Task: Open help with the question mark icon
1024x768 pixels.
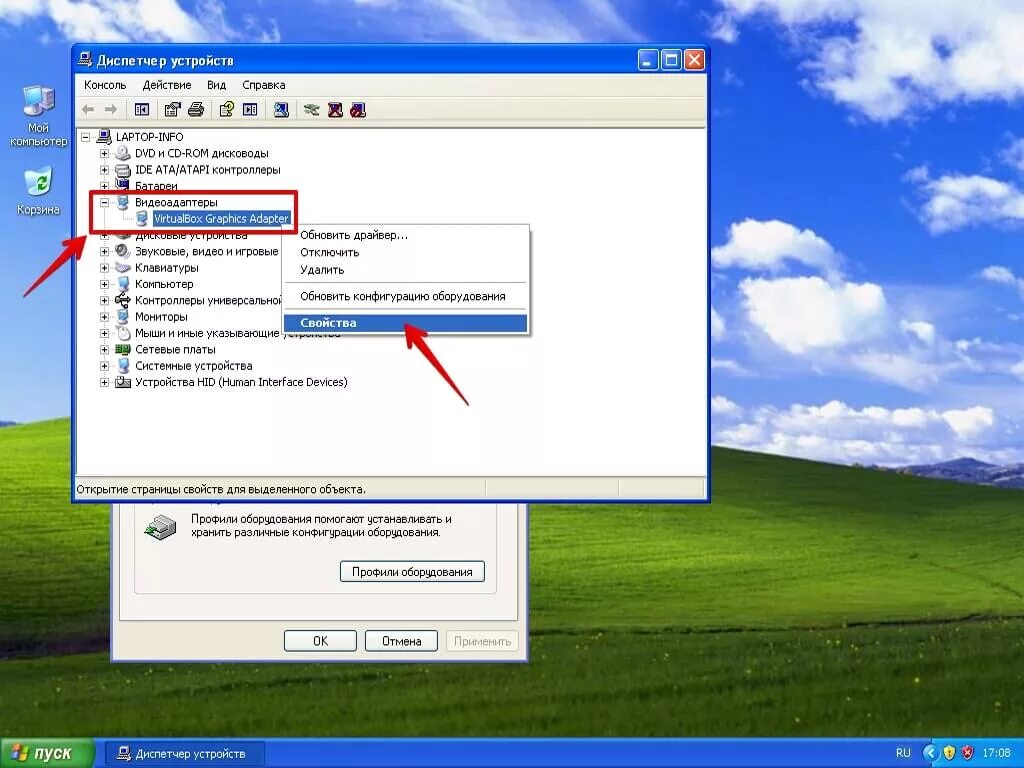Action: tap(227, 110)
